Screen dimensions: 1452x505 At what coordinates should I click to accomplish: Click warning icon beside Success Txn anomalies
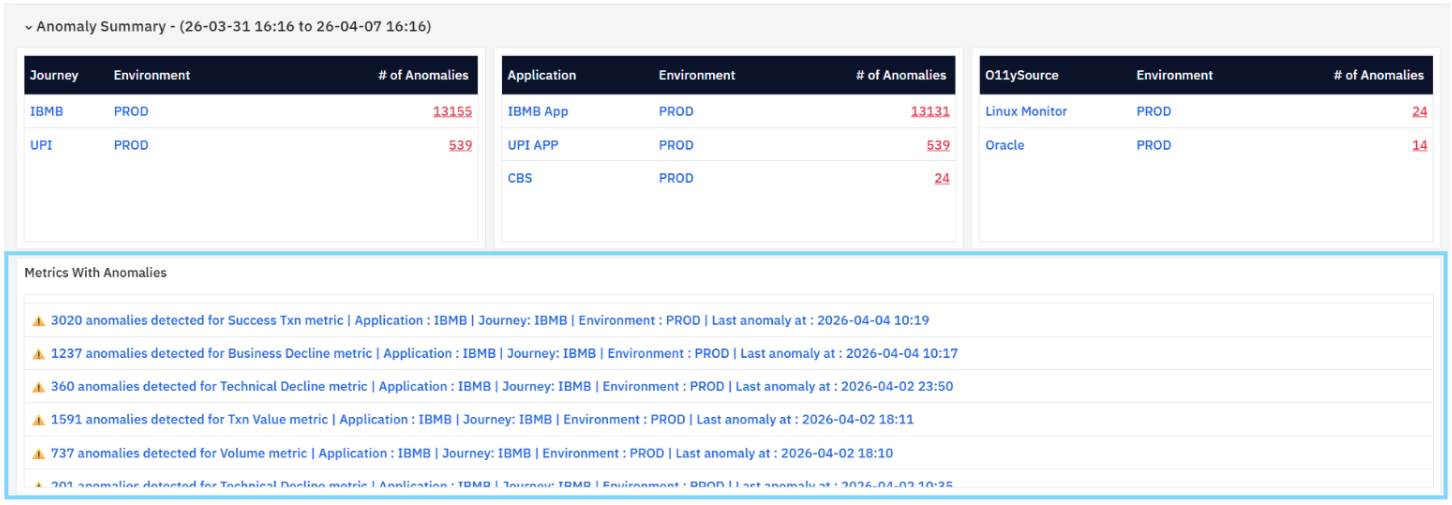pos(39,321)
